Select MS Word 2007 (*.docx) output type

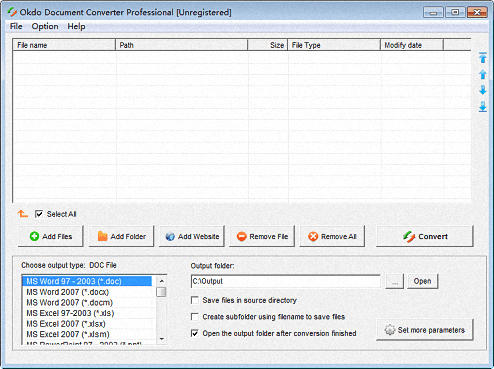tap(87, 292)
